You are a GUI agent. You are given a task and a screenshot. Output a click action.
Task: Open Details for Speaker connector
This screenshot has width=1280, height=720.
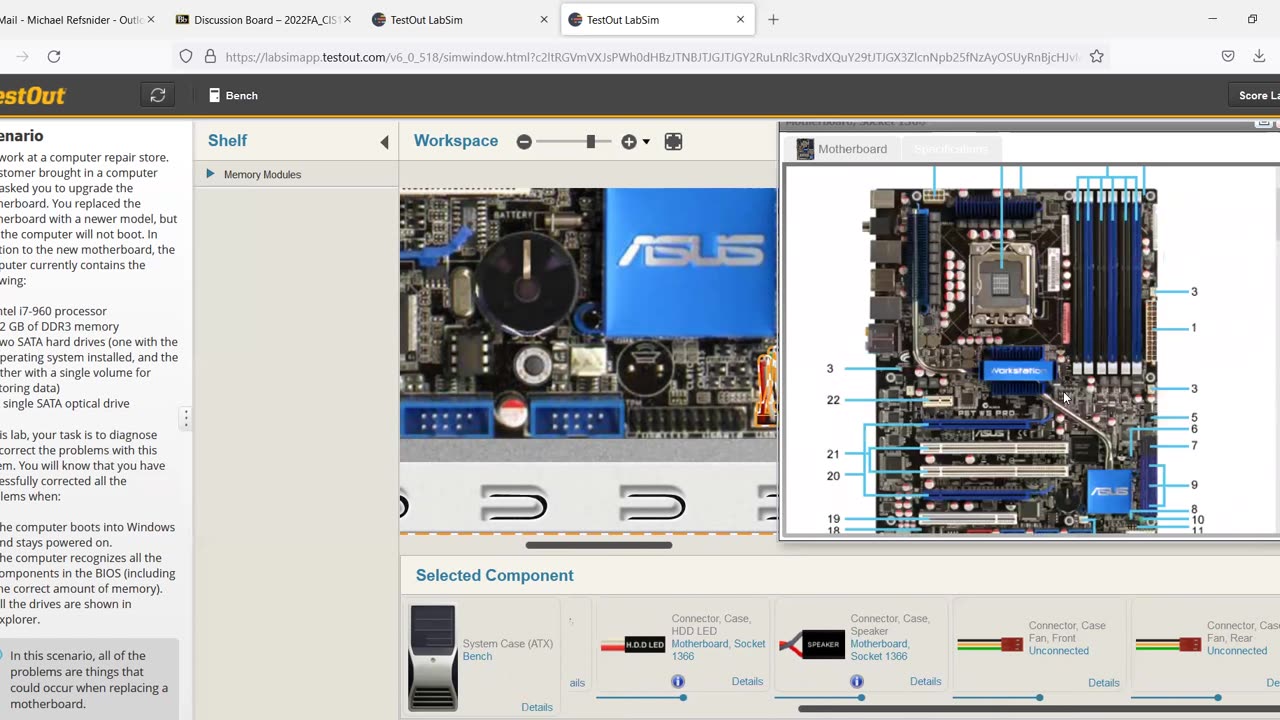pyautogui.click(x=925, y=681)
